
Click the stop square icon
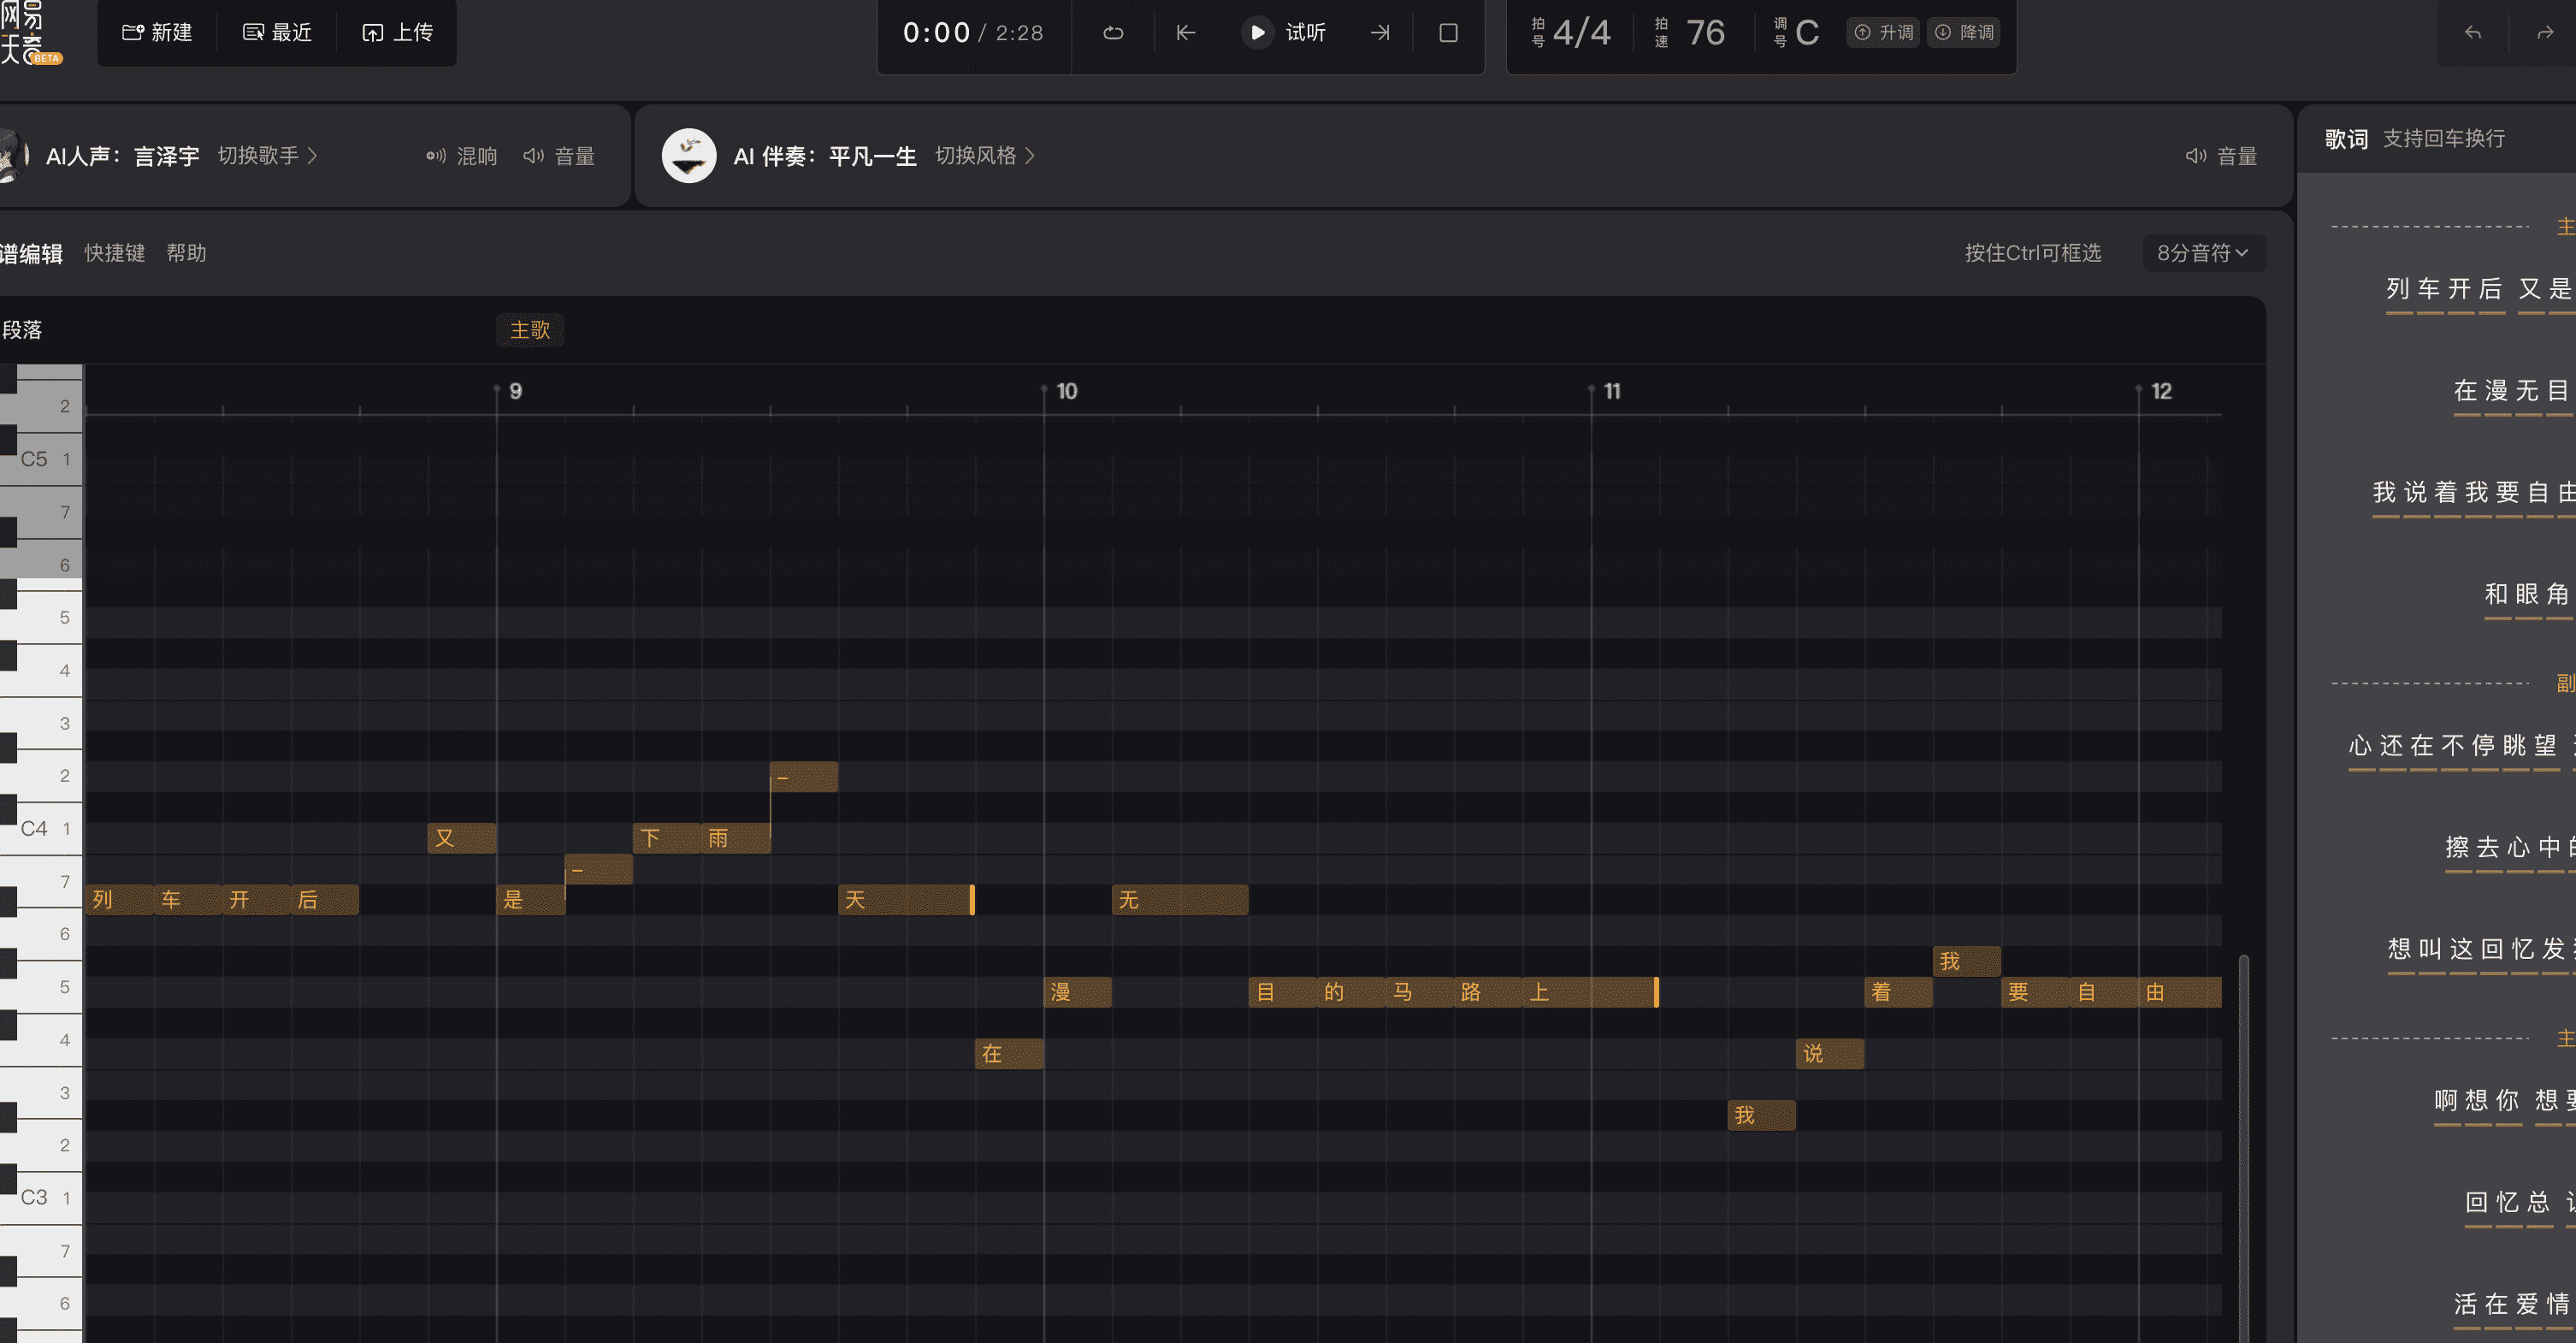click(x=1447, y=33)
